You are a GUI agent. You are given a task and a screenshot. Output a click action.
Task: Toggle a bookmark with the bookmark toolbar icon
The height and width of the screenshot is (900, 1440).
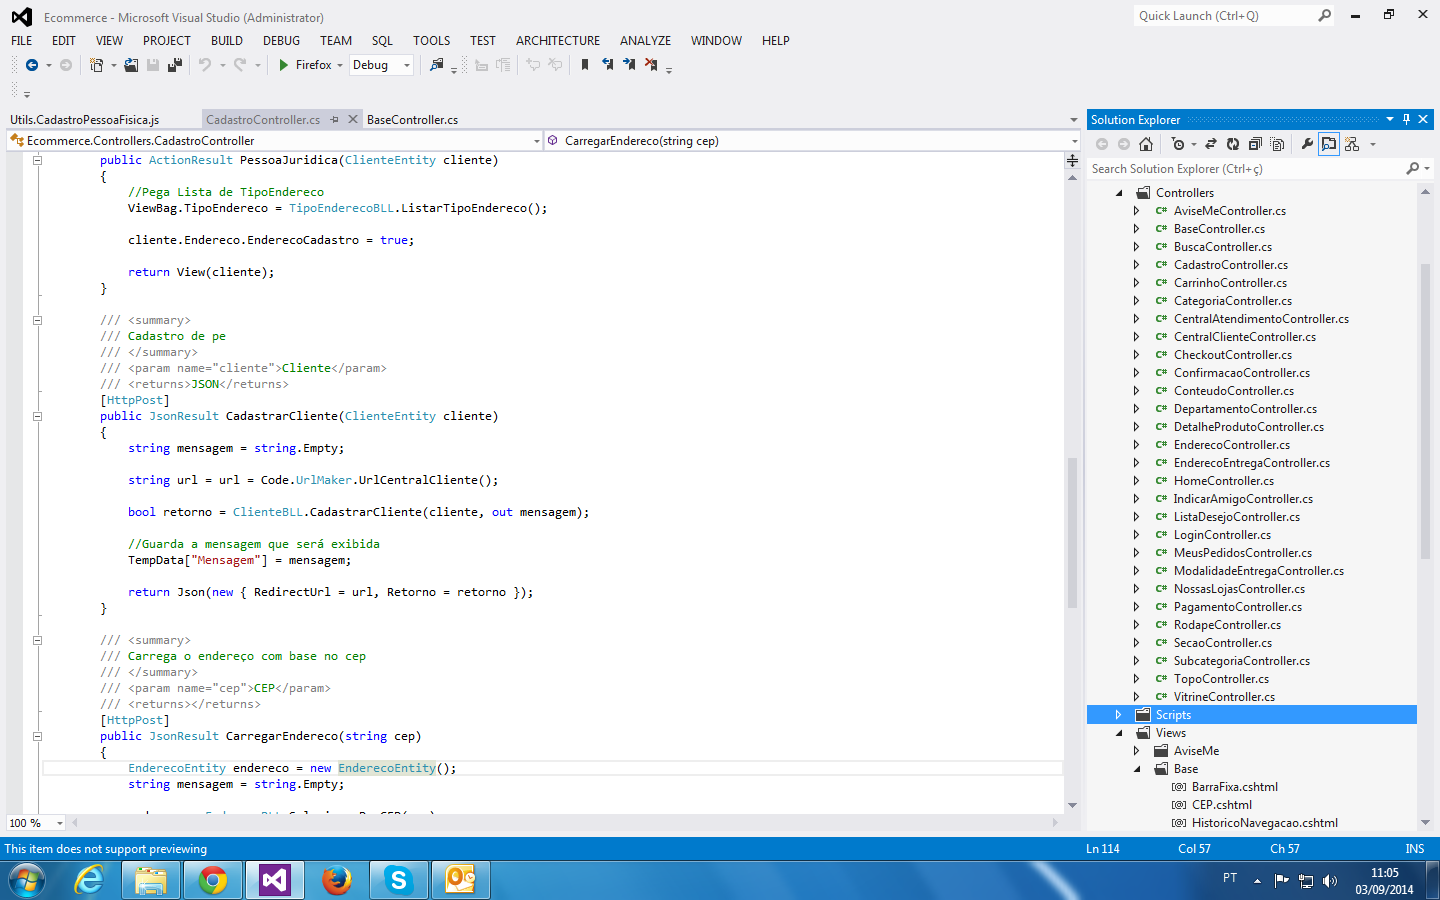pyautogui.click(x=585, y=65)
